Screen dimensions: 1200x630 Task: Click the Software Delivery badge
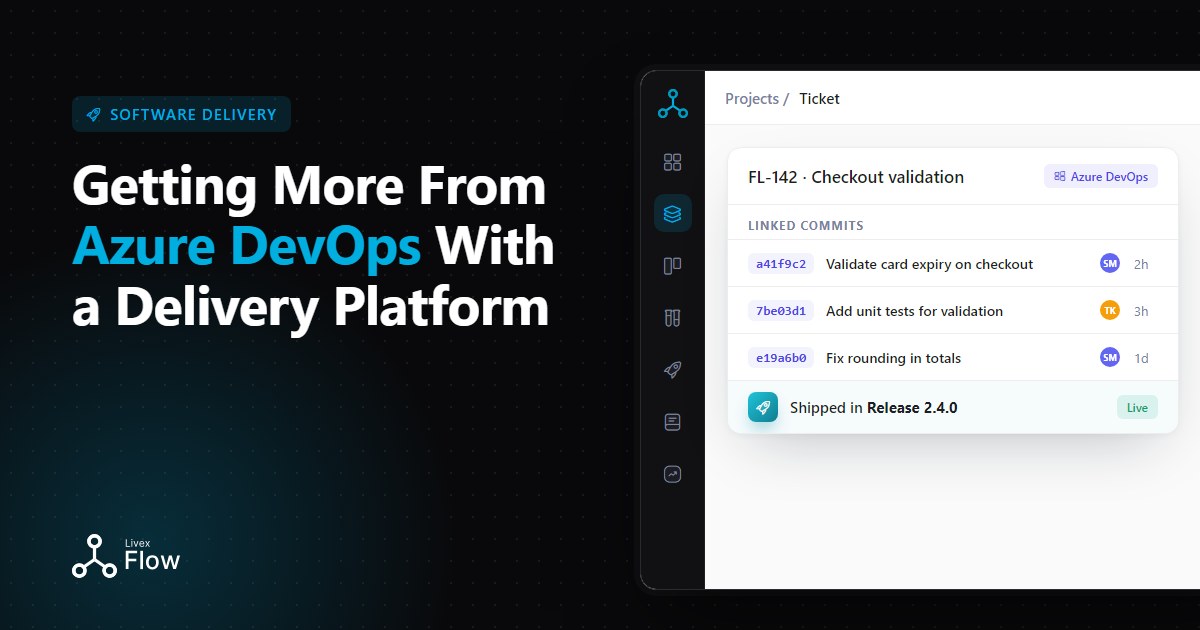tap(181, 114)
